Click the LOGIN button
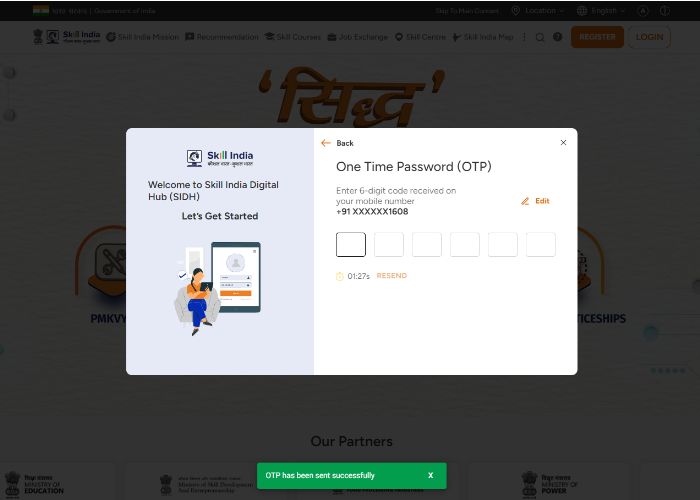Image resolution: width=700 pixels, height=500 pixels. [649, 37]
